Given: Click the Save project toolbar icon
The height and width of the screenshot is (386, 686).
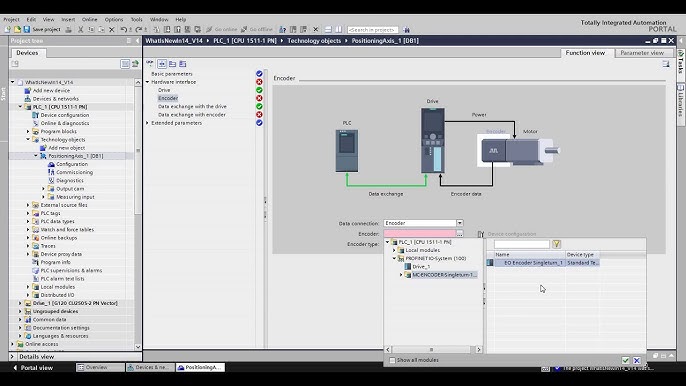Looking at the screenshot, I should click(27, 29).
